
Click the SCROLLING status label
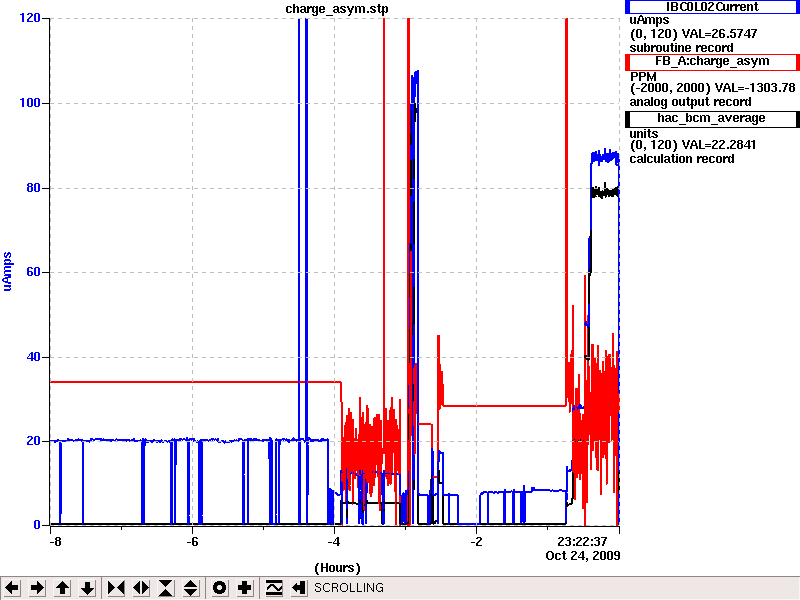349,588
